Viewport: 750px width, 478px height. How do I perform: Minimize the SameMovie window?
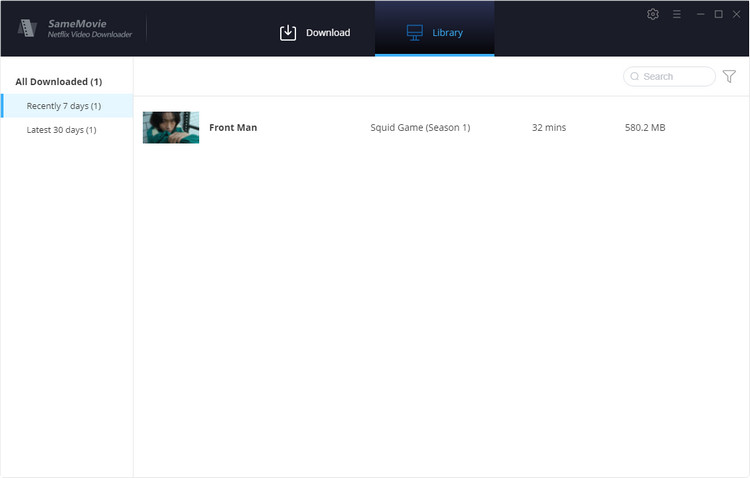[700, 14]
